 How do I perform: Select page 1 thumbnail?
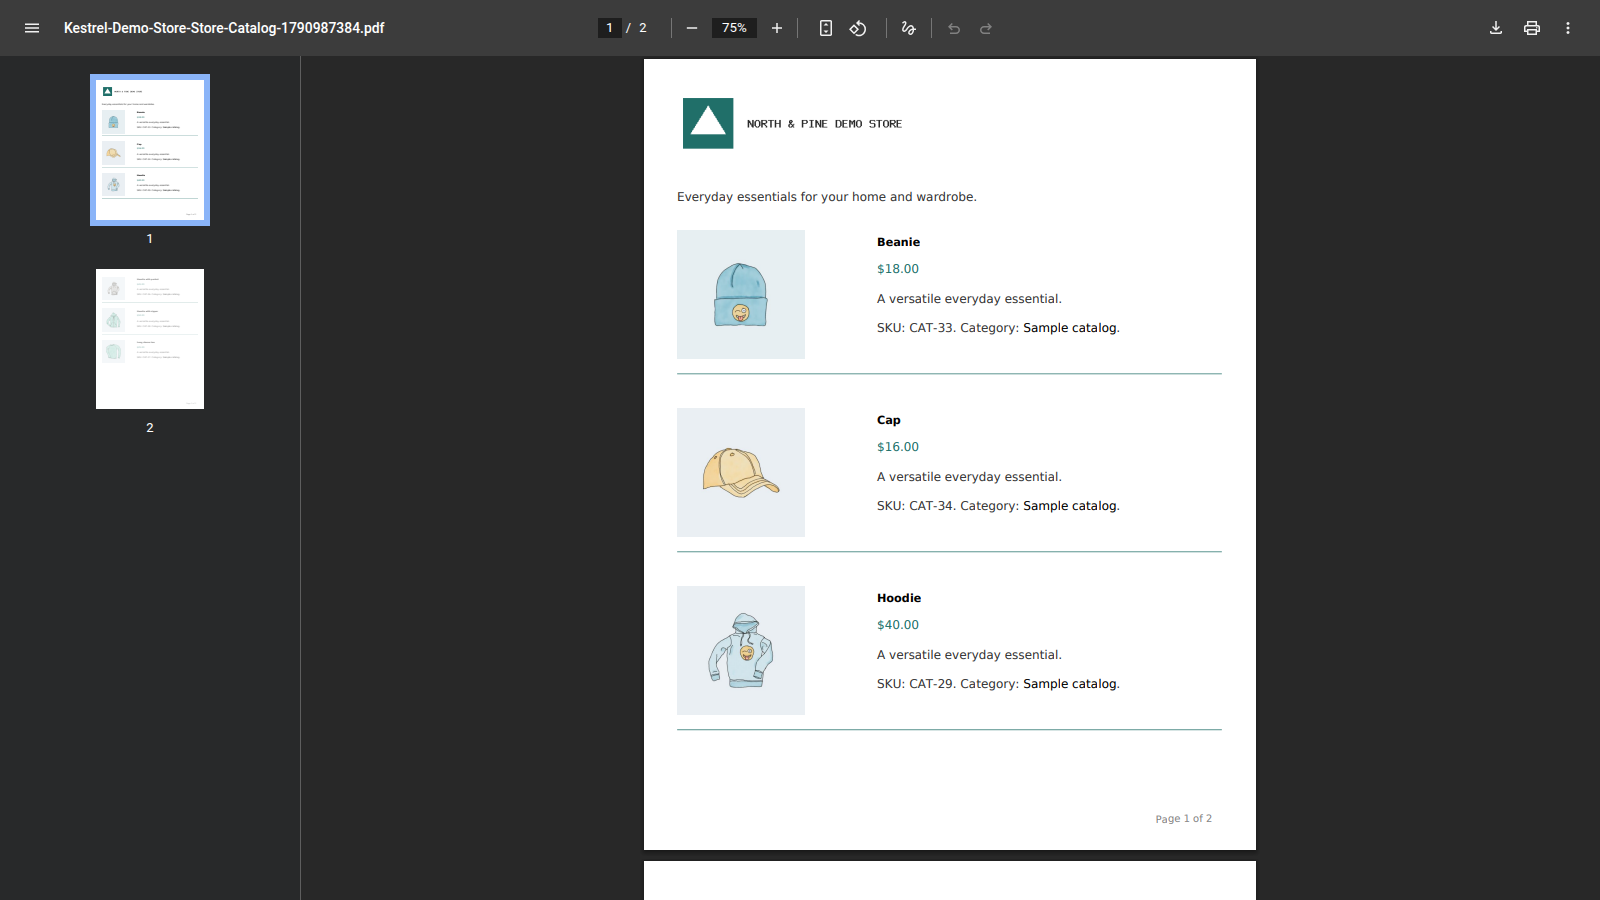point(150,150)
